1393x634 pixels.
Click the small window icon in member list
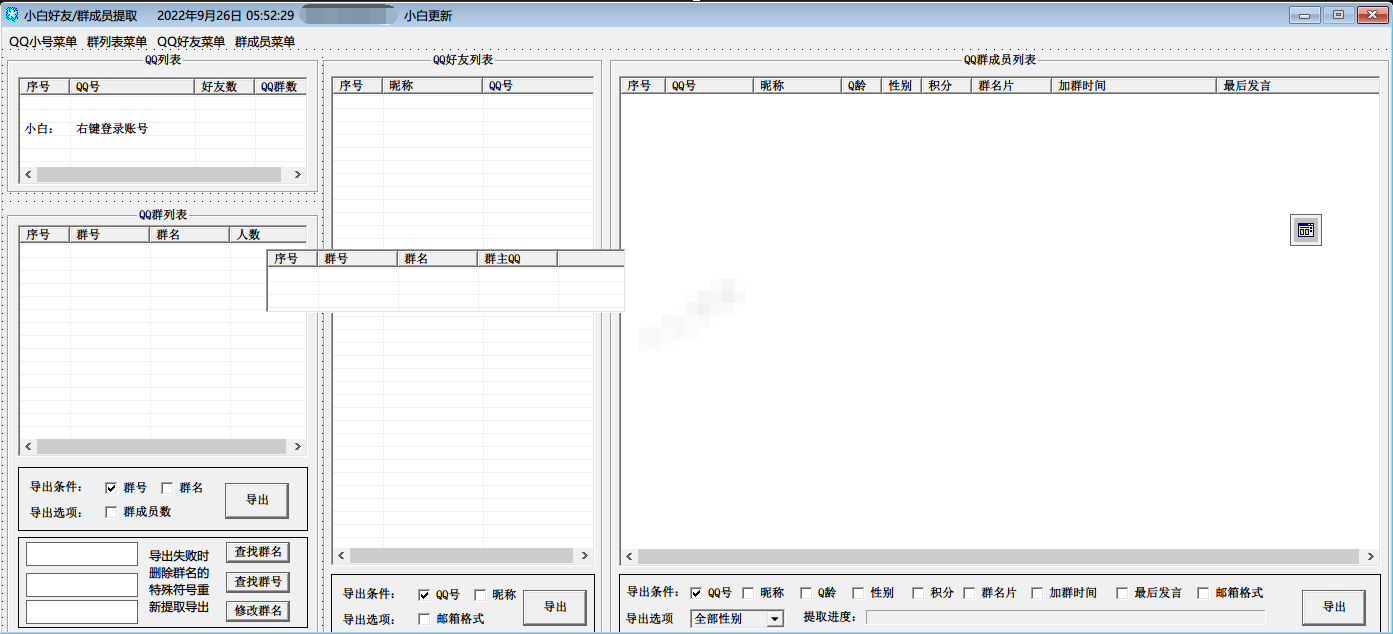1305,230
